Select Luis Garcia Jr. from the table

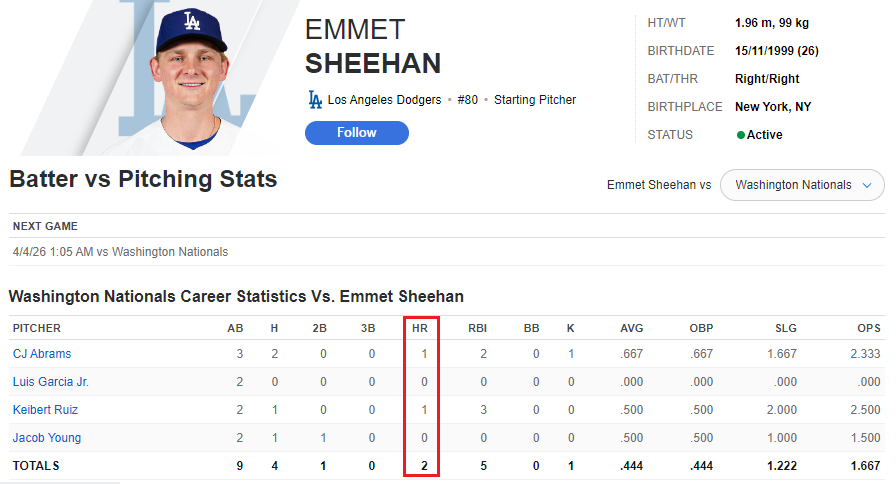tap(51, 382)
